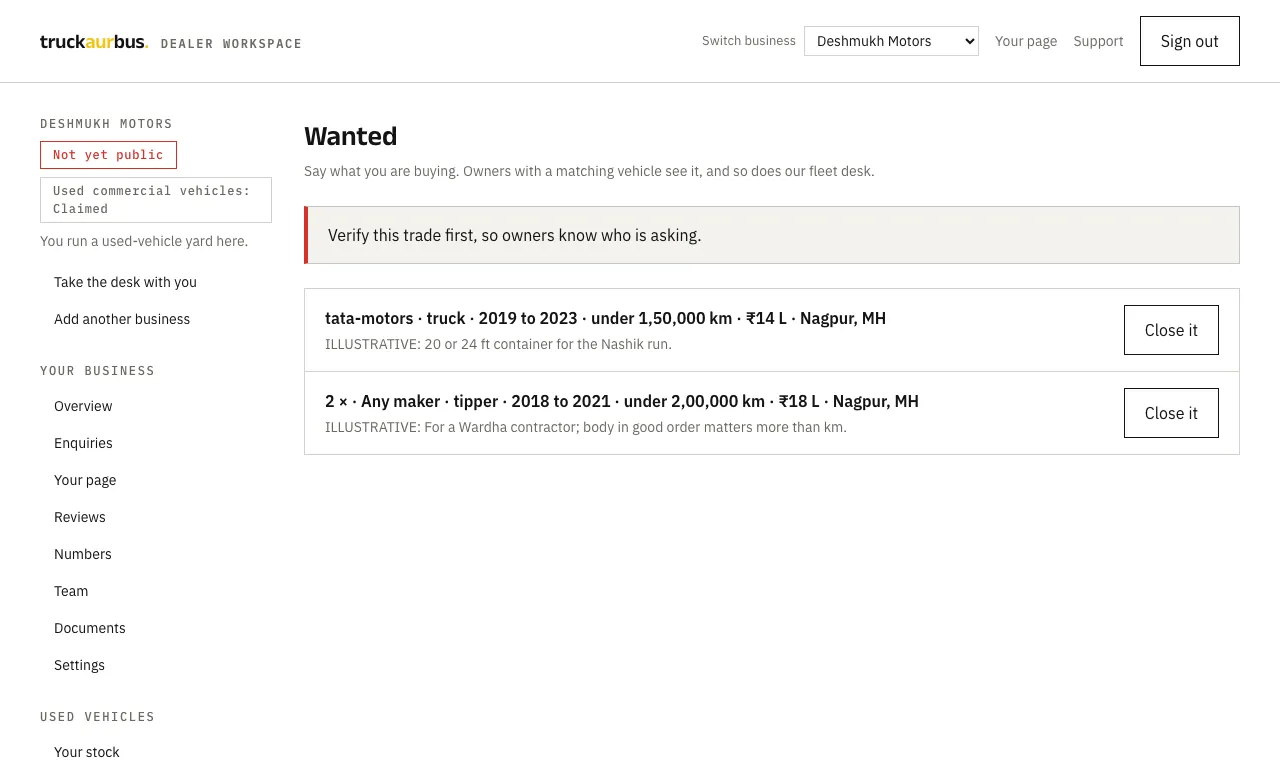This screenshot has height=760, width=1280.
Task: Click the Dealer Workspace label
Action: click(x=231, y=44)
